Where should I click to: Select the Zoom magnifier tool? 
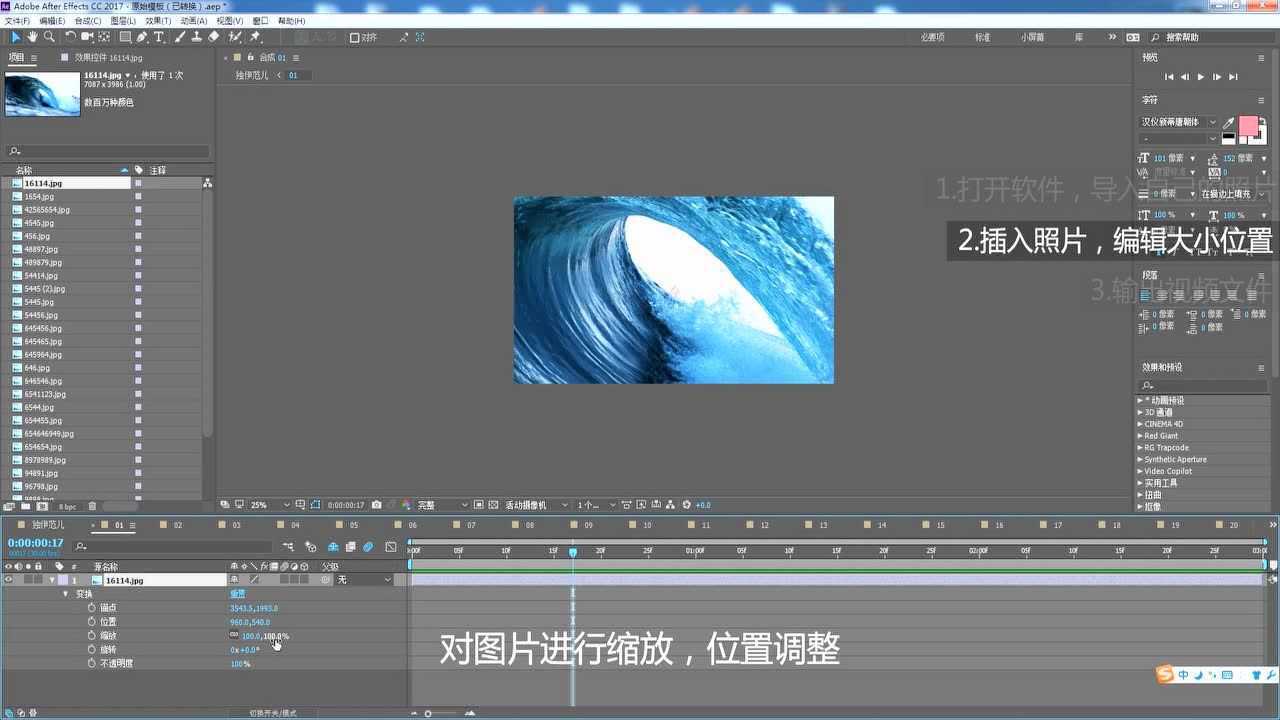point(48,37)
